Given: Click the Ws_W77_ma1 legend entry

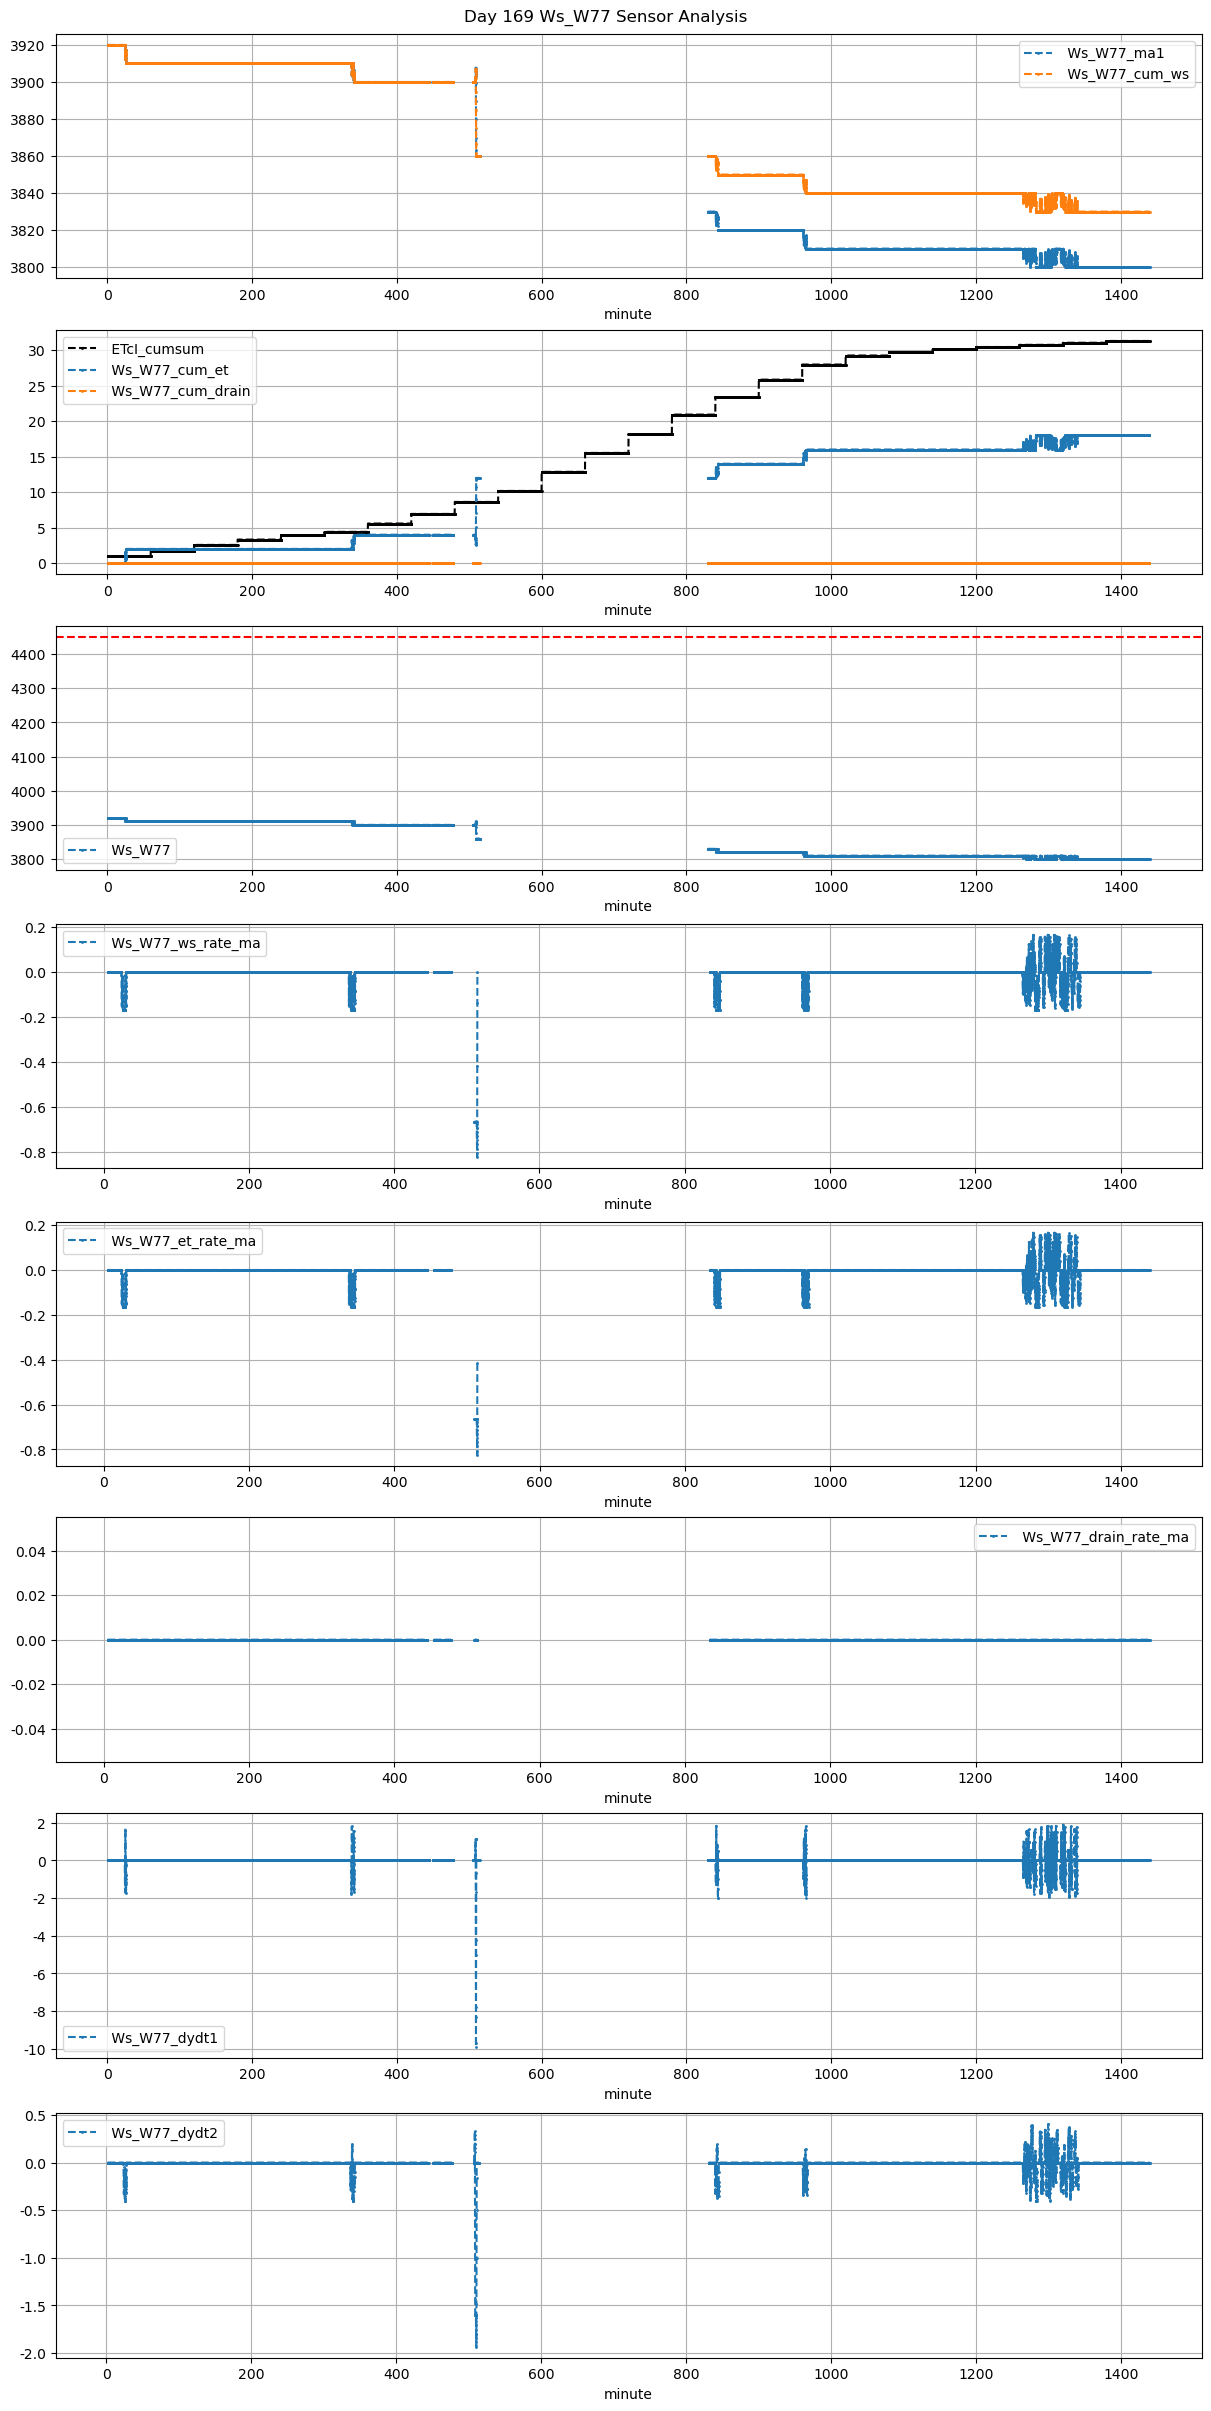Looking at the screenshot, I should point(1115,53).
